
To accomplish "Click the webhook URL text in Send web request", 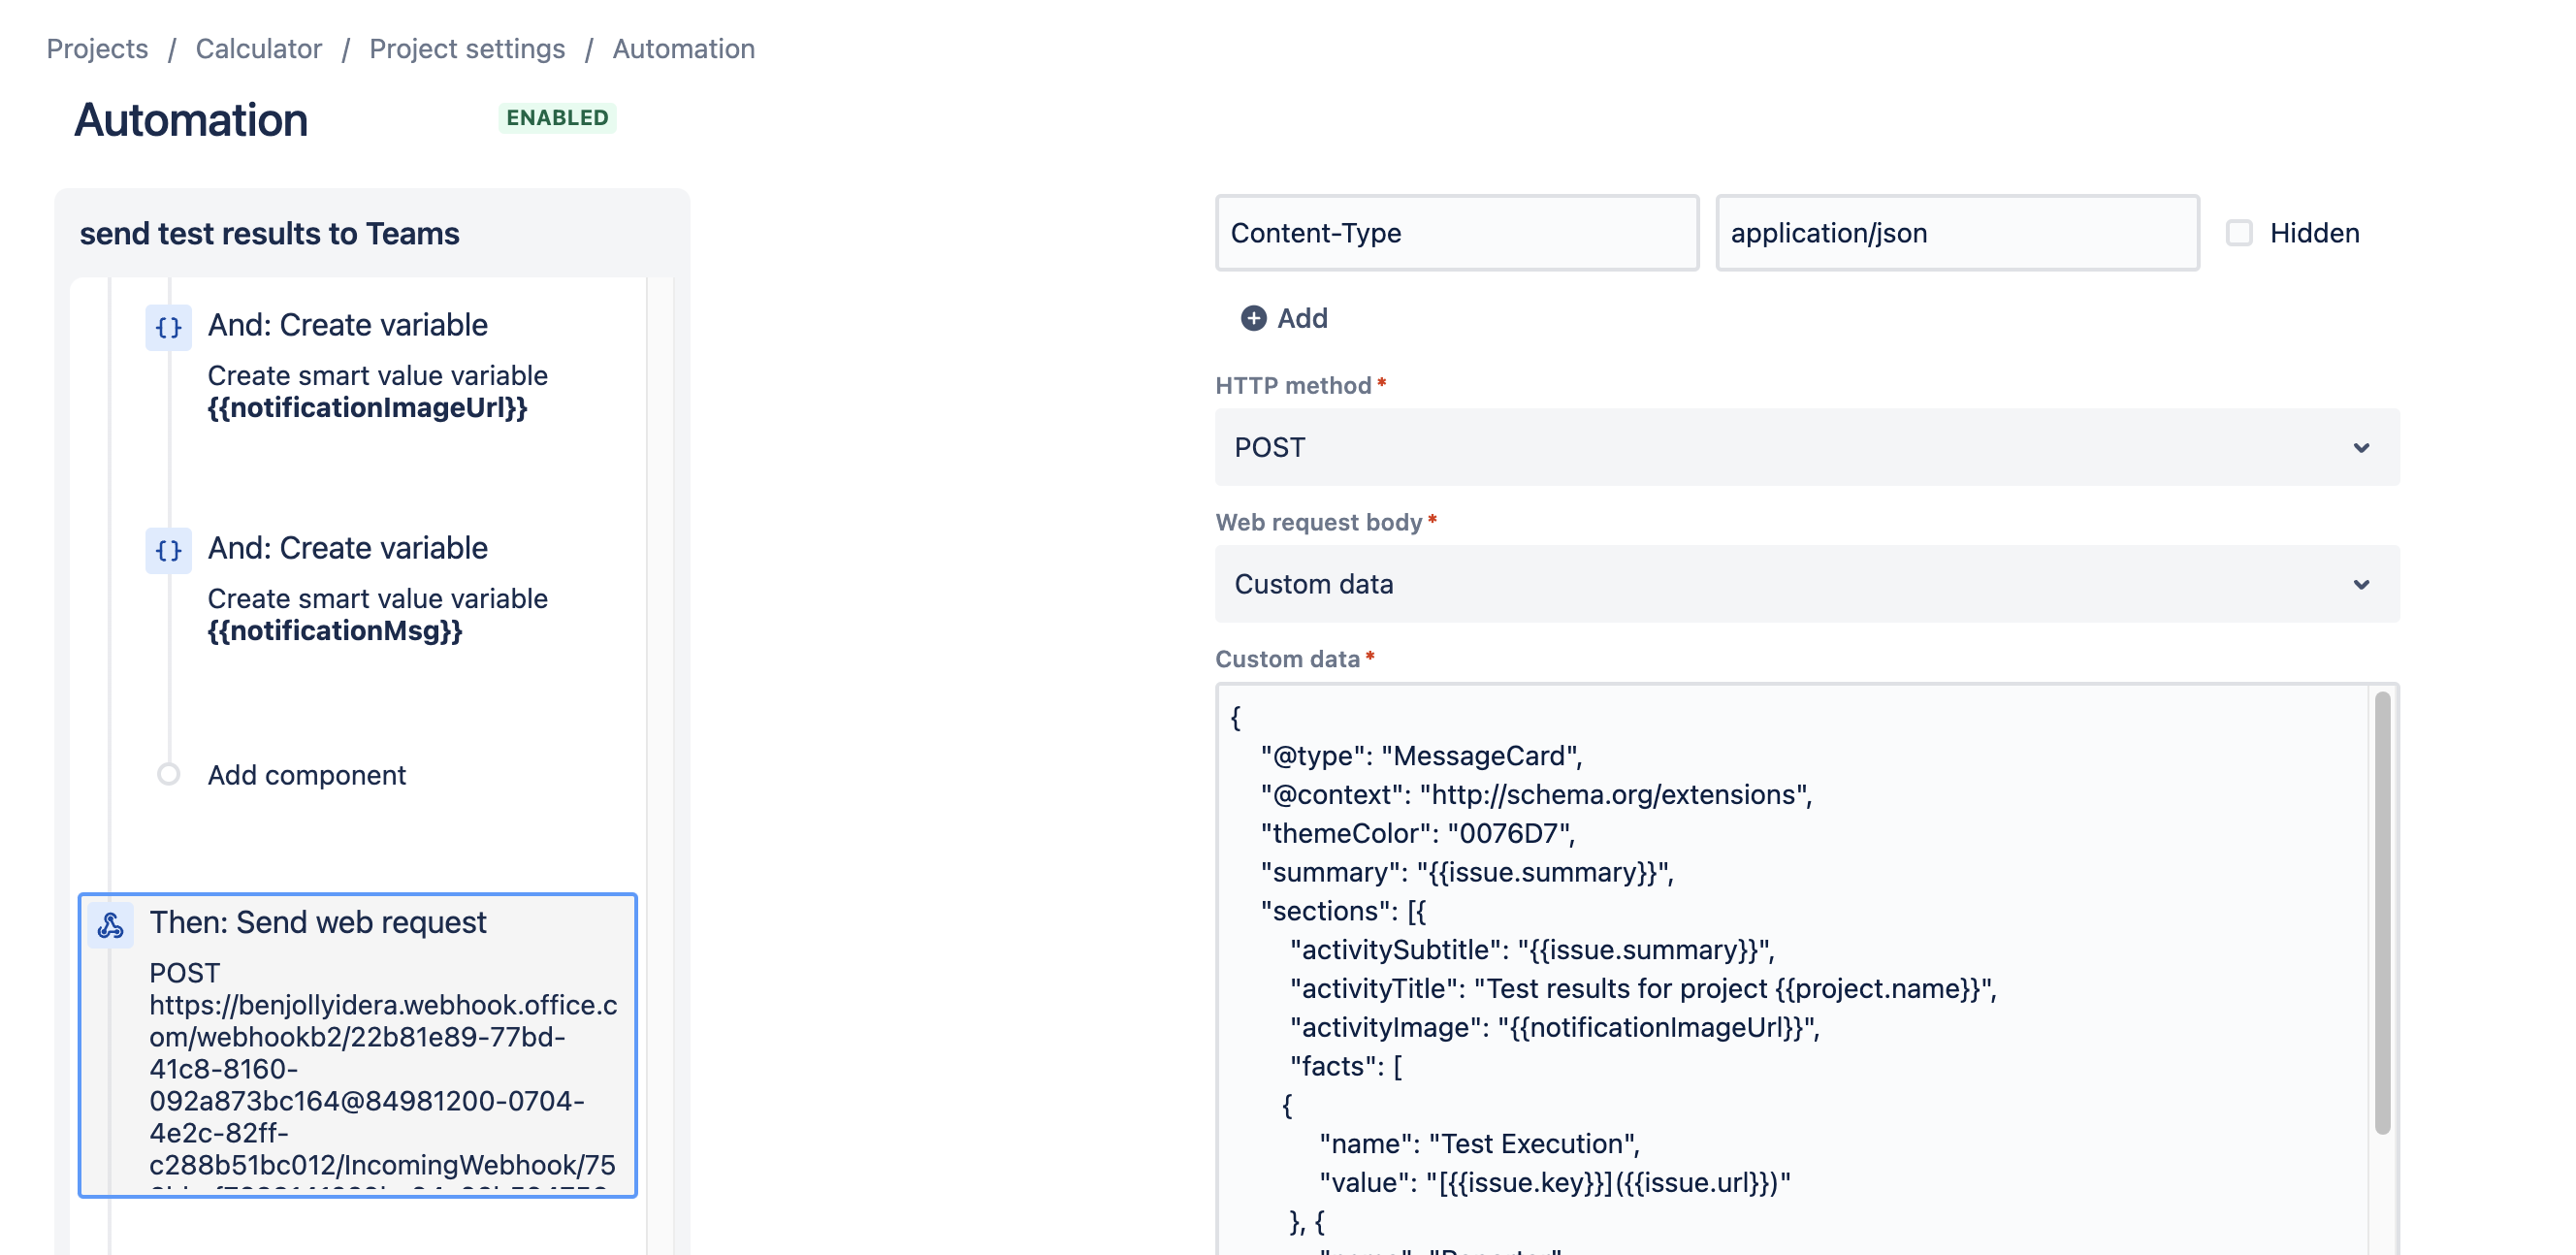I will tap(383, 1085).
